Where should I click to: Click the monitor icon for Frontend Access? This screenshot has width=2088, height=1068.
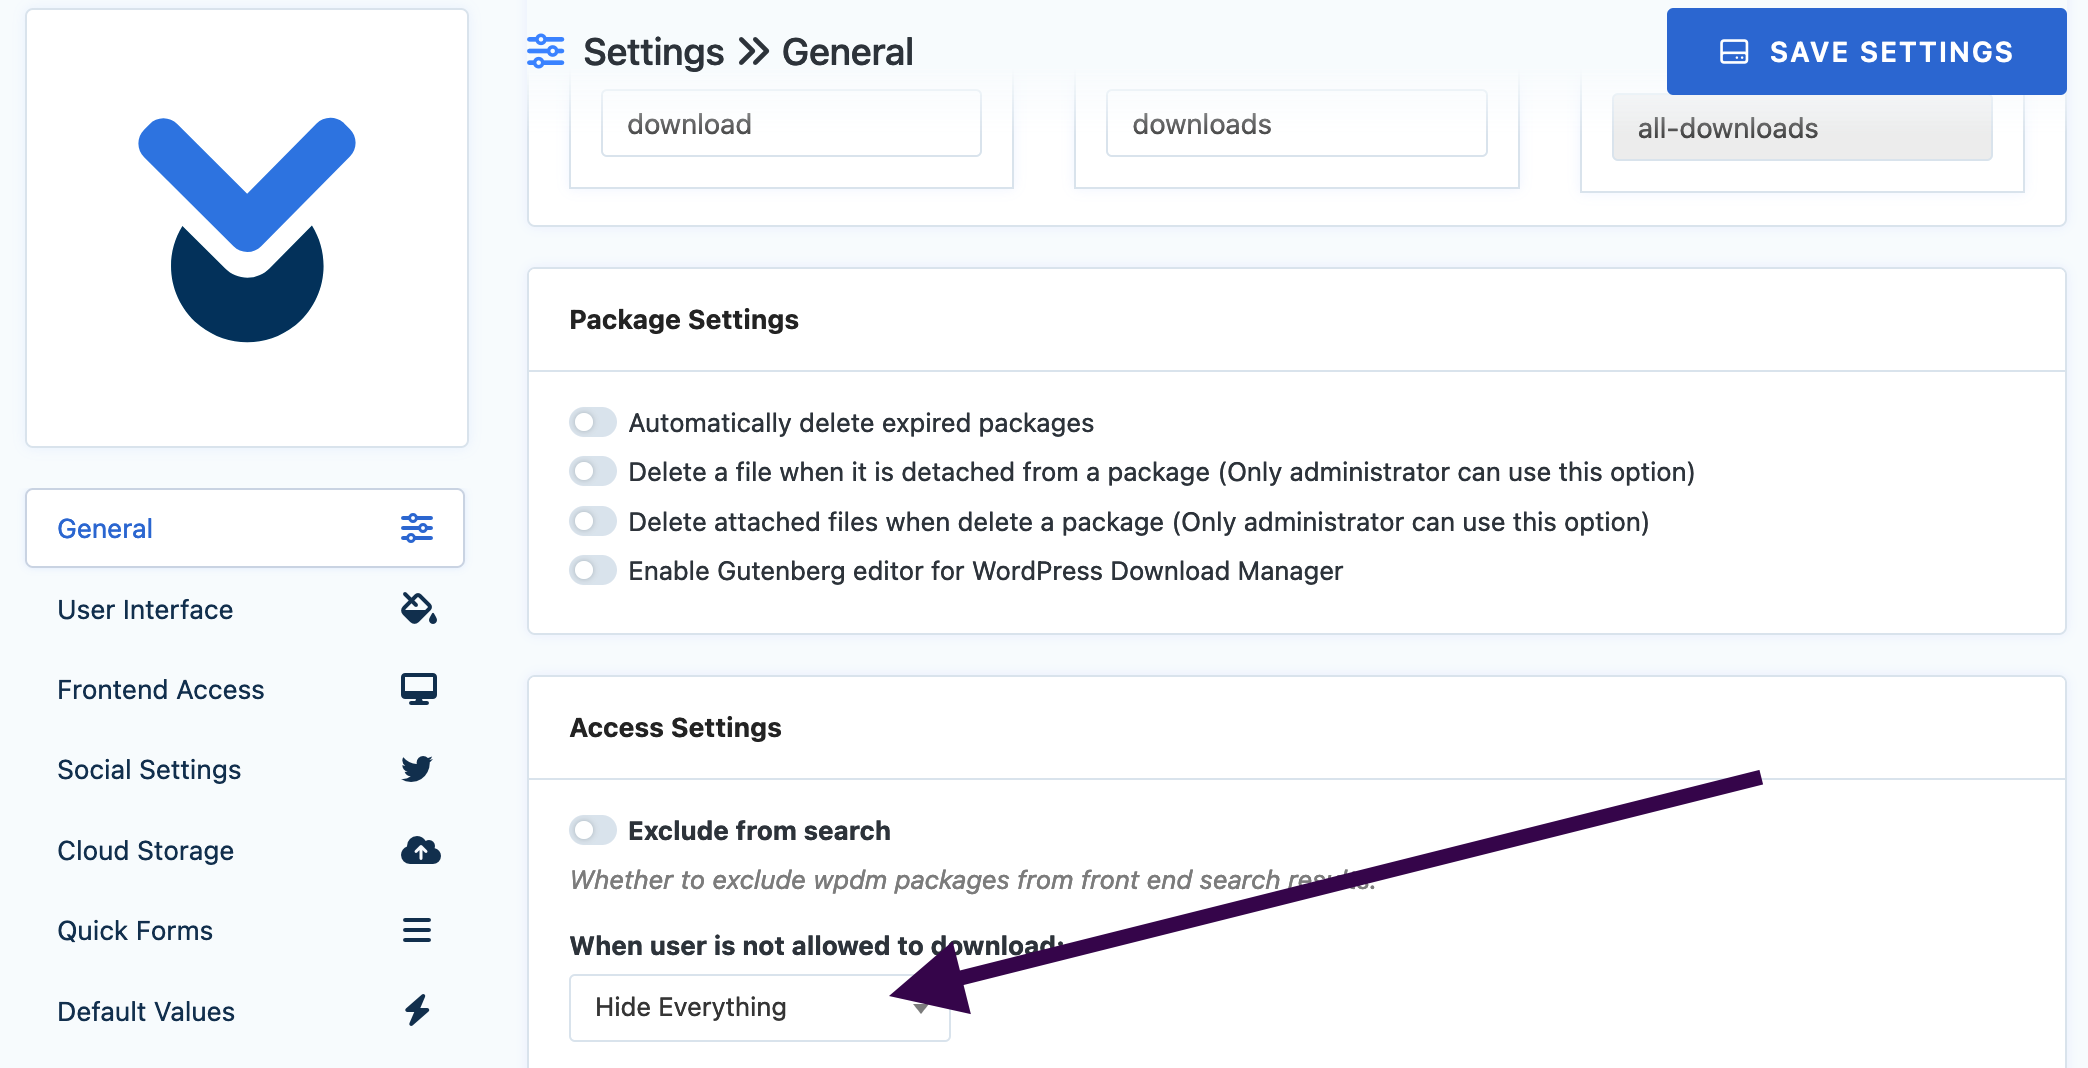pos(419,689)
